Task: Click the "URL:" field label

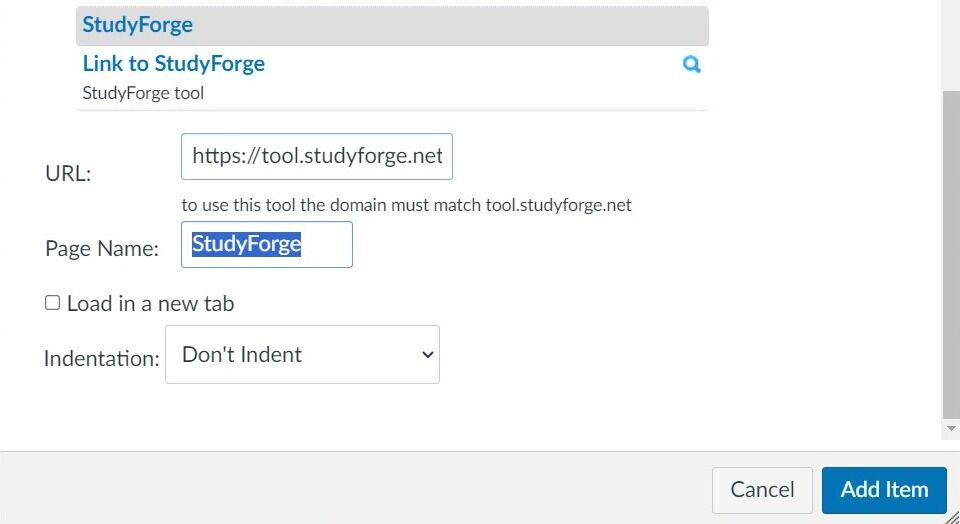Action: 68,173
